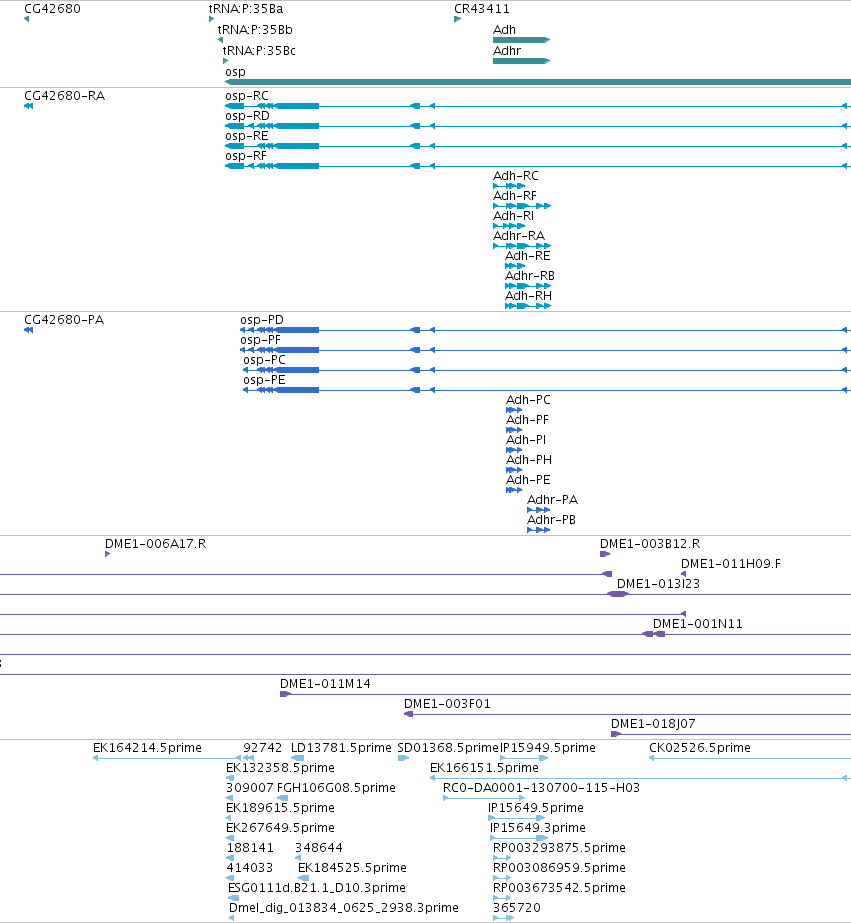Click the osp-PC protein label
Image resolution: width=851 pixels, height=923 pixels.
tap(264, 360)
